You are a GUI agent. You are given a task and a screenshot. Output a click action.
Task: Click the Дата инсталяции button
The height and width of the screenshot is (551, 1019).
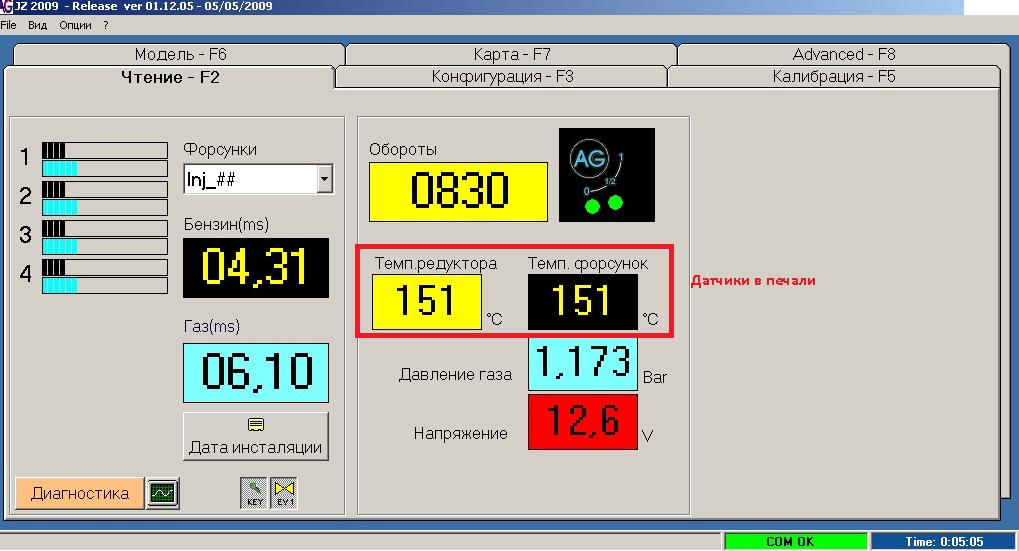[x=255, y=436]
